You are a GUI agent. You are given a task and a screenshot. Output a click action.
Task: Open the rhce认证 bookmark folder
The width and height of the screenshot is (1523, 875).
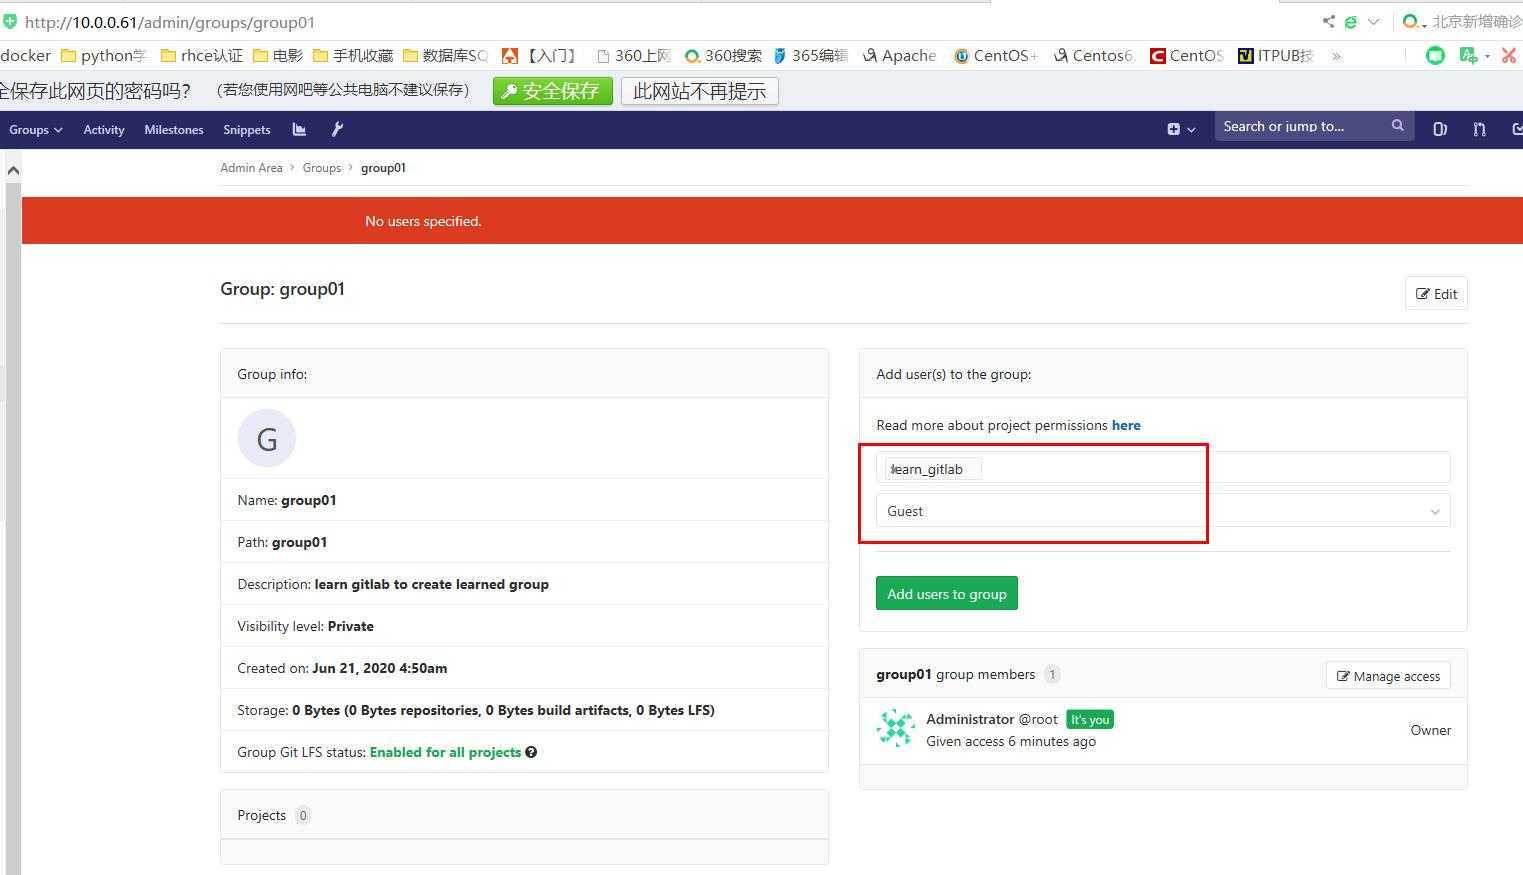point(202,56)
